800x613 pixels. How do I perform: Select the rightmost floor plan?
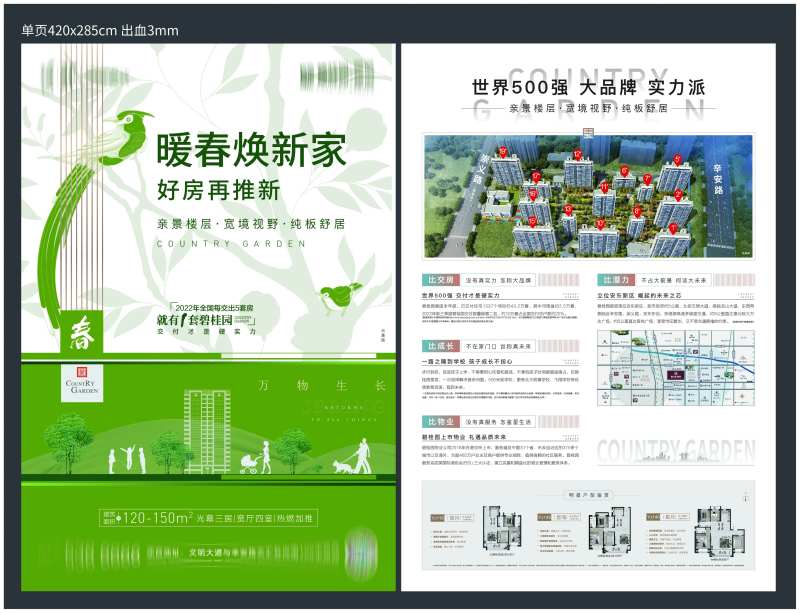tap(720, 532)
